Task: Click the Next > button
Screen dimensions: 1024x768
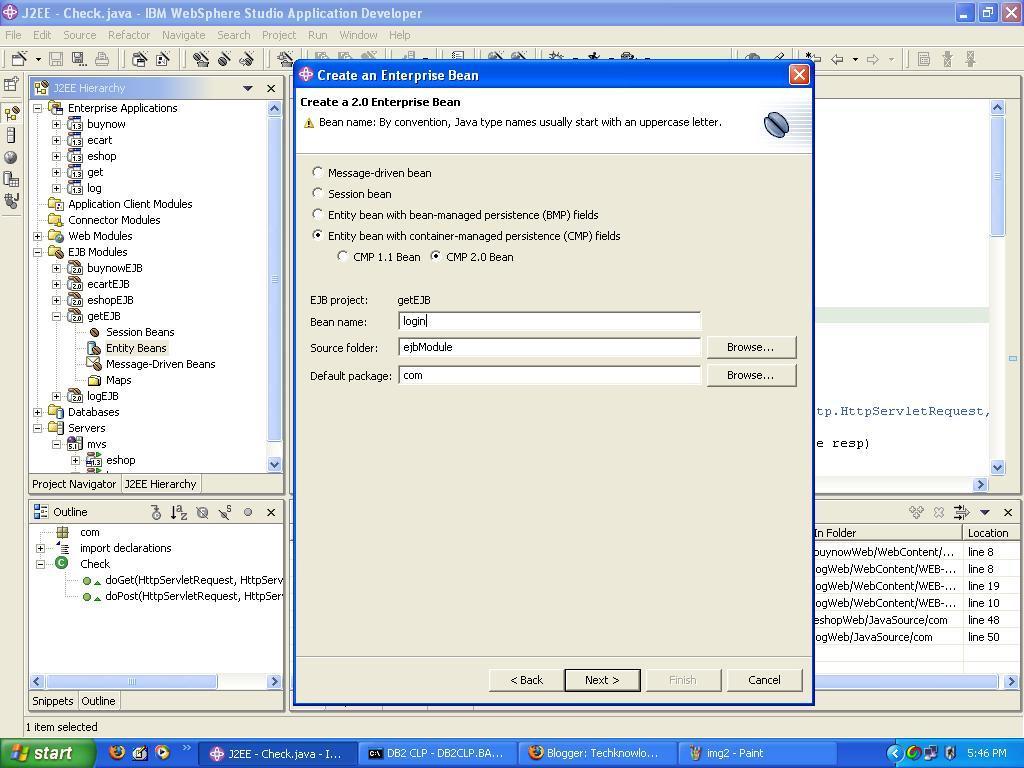Action: [x=602, y=680]
